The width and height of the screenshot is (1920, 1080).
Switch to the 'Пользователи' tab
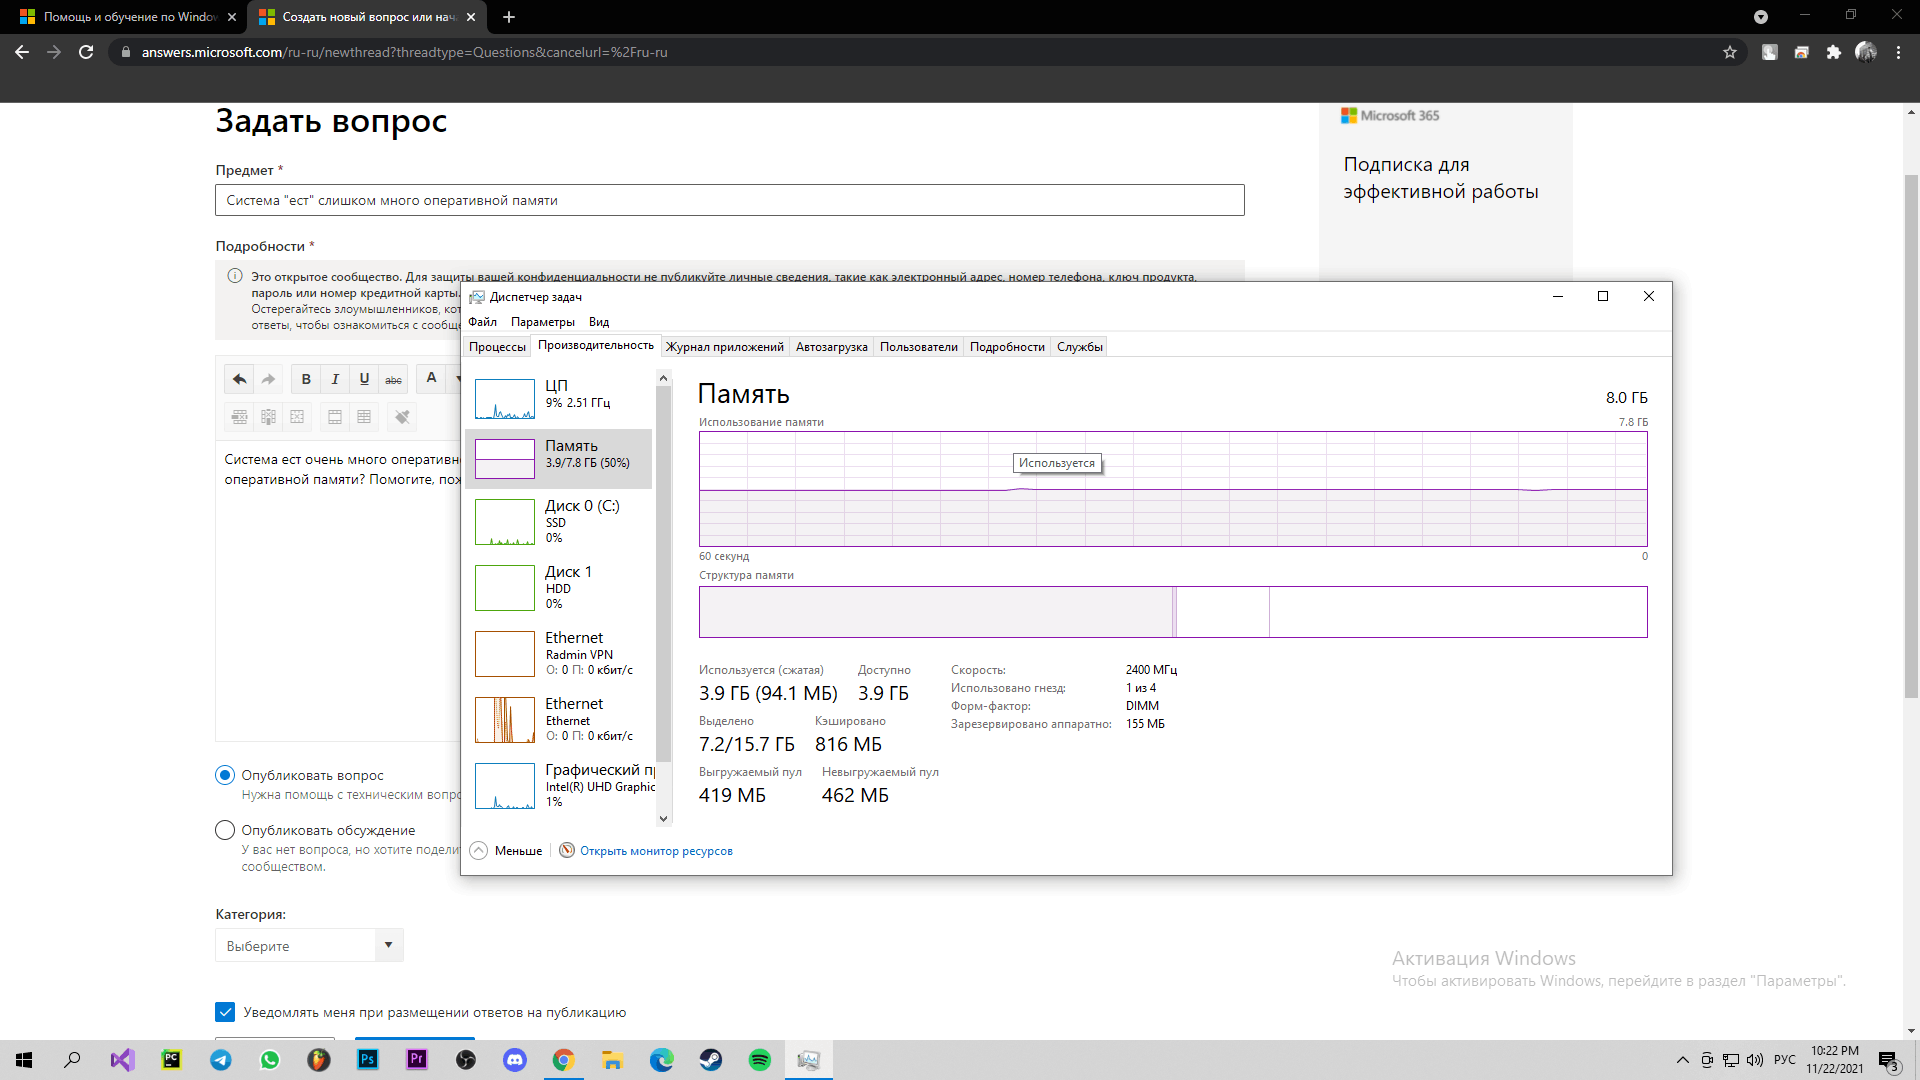919,347
